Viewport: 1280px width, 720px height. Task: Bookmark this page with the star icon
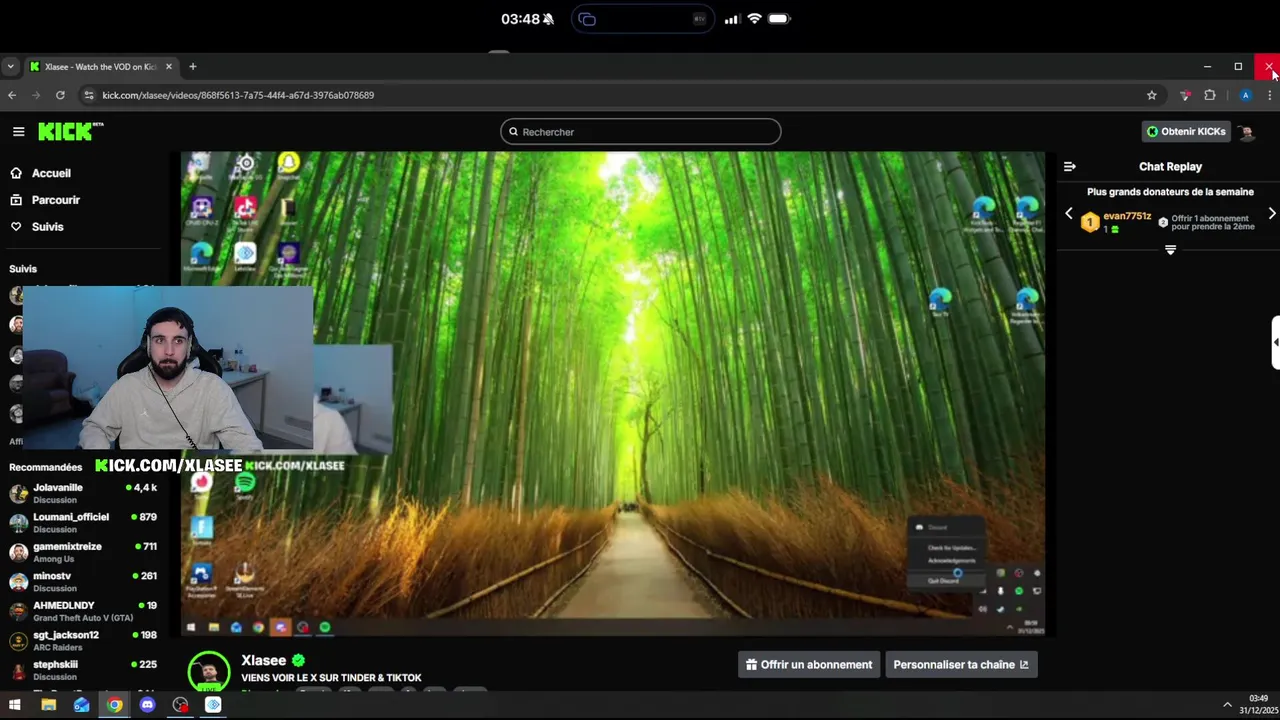[x=1151, y=95]
